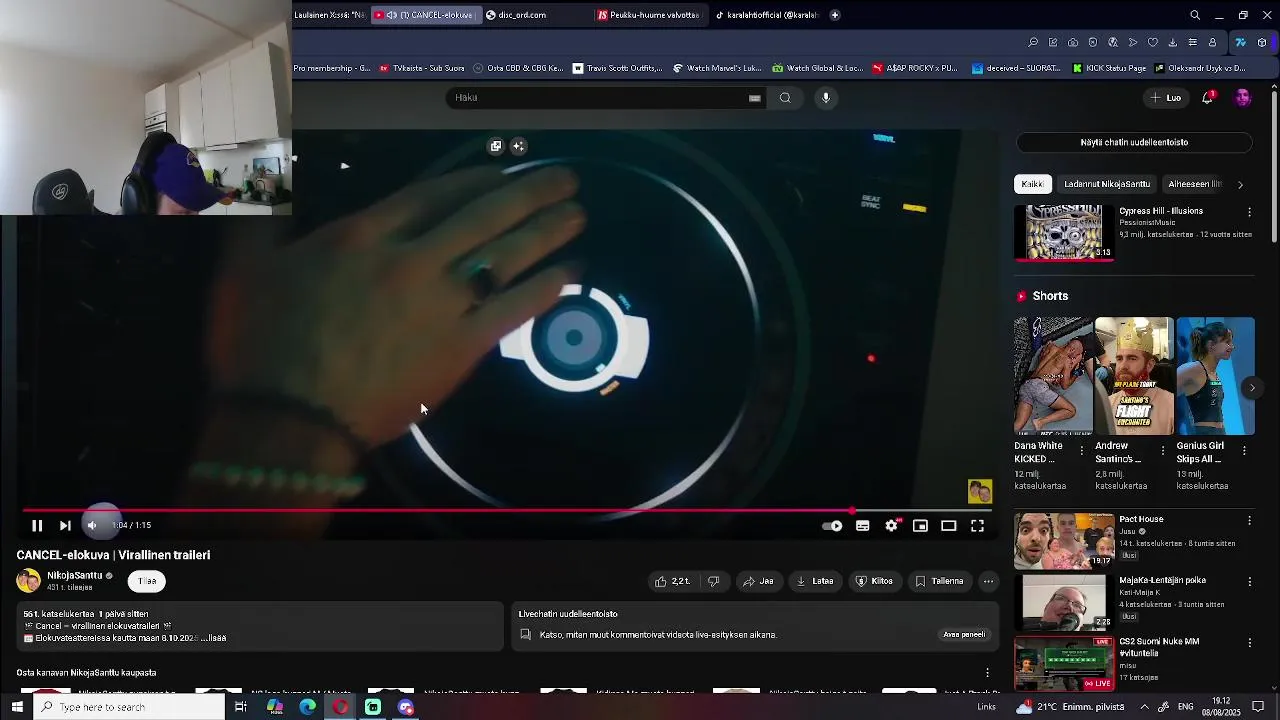This screenshot has width=1280, height=720.
Task: Click the search magnifier button
Action: [x=785, y=98]
